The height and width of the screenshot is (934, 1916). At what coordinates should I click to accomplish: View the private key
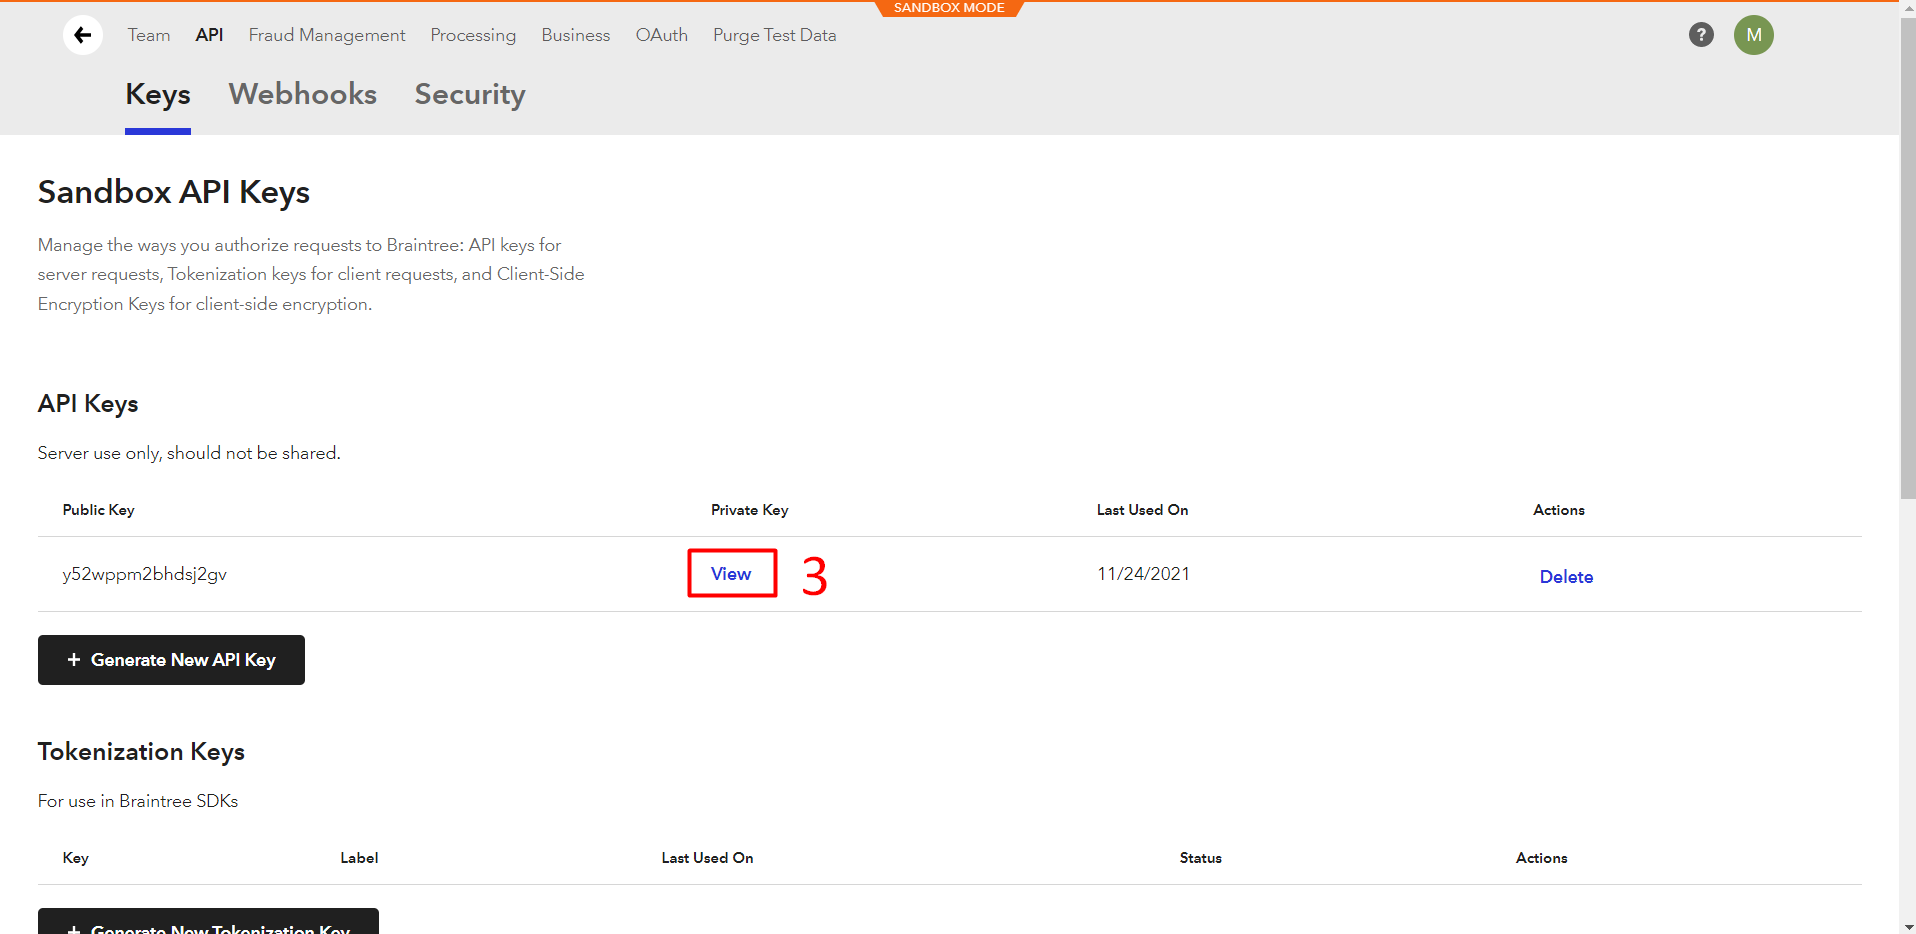[x=731, y=574]
